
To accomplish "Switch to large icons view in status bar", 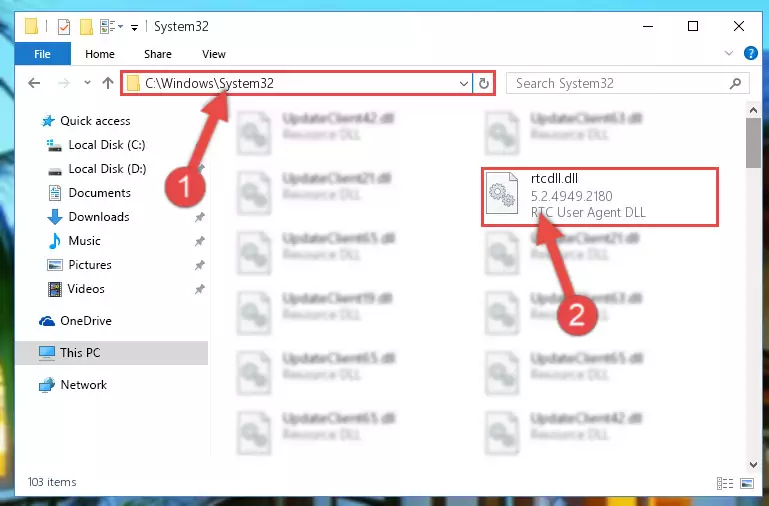I will 747,483.
